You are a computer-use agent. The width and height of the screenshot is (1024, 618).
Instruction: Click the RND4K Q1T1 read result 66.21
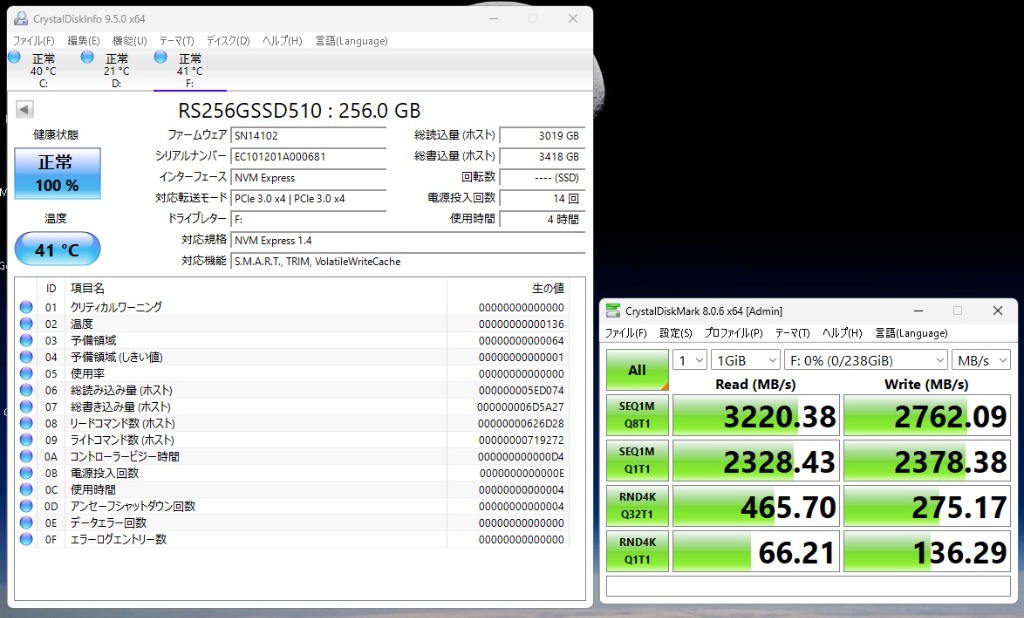756,551
